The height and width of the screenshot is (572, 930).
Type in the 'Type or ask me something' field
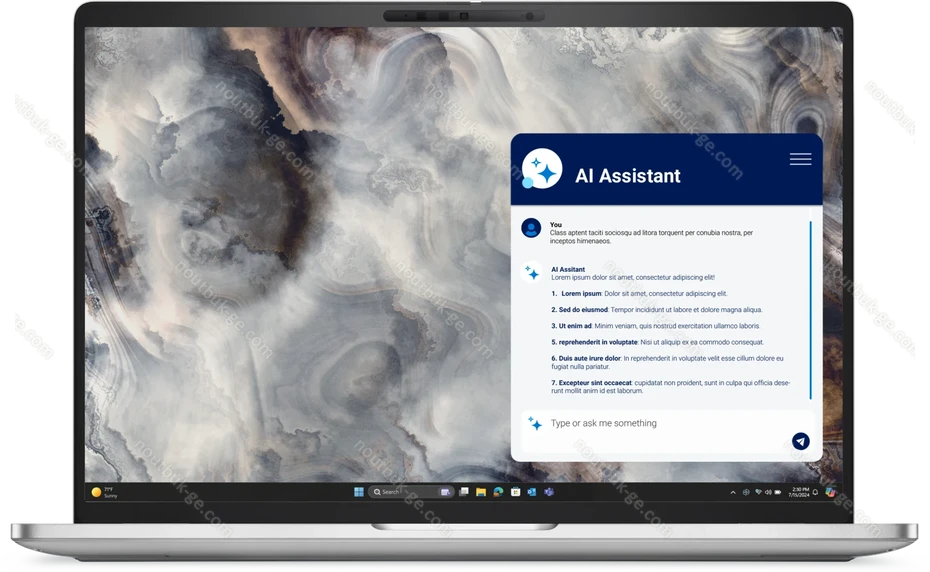pos(660,424)
